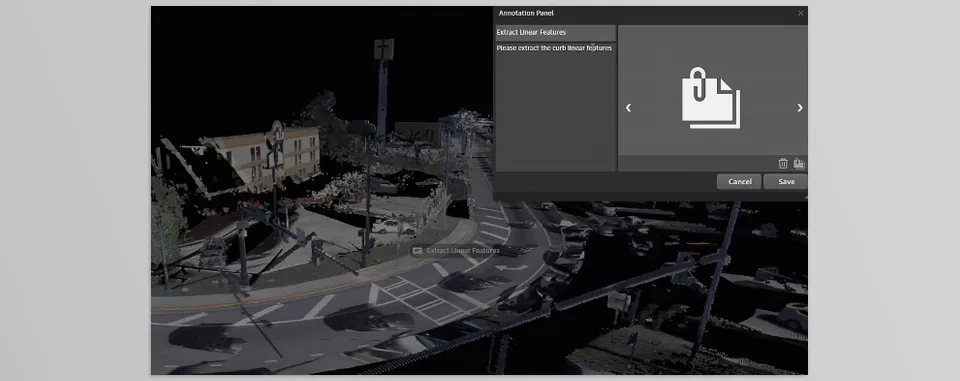Edit the Extract Linear Features title field

click(x=555, y=32)
